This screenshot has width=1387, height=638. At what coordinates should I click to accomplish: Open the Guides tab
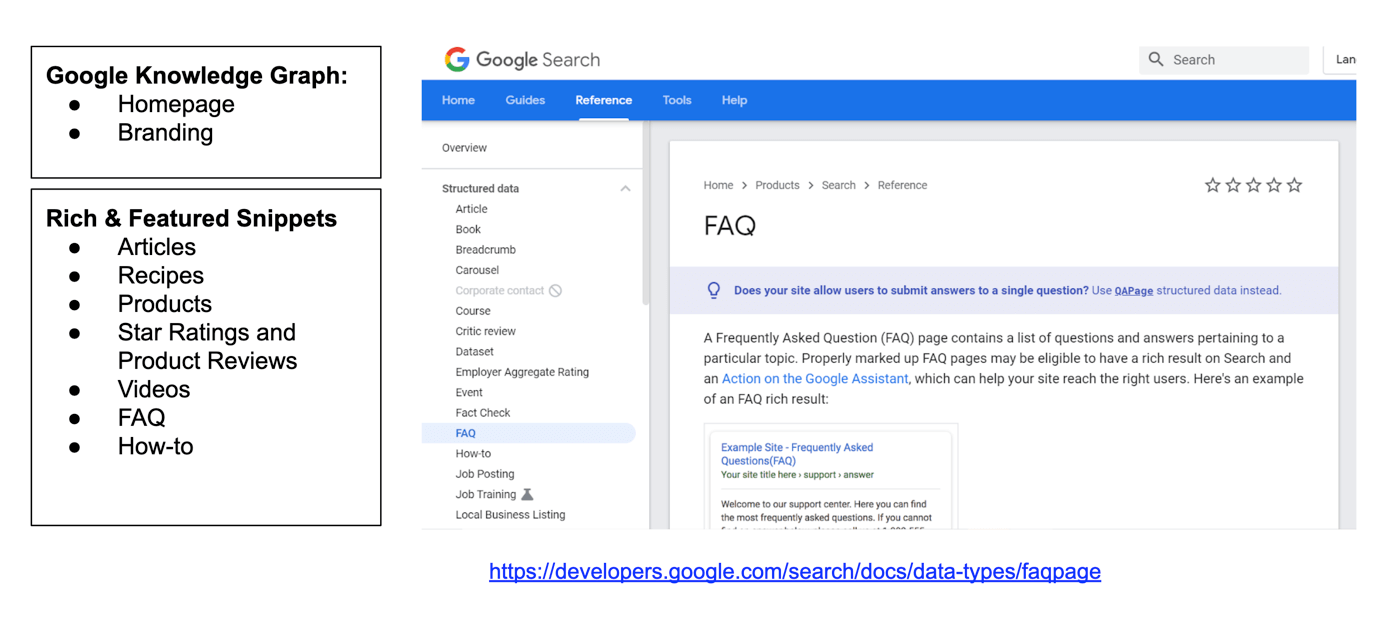click(x=525, y=100)
